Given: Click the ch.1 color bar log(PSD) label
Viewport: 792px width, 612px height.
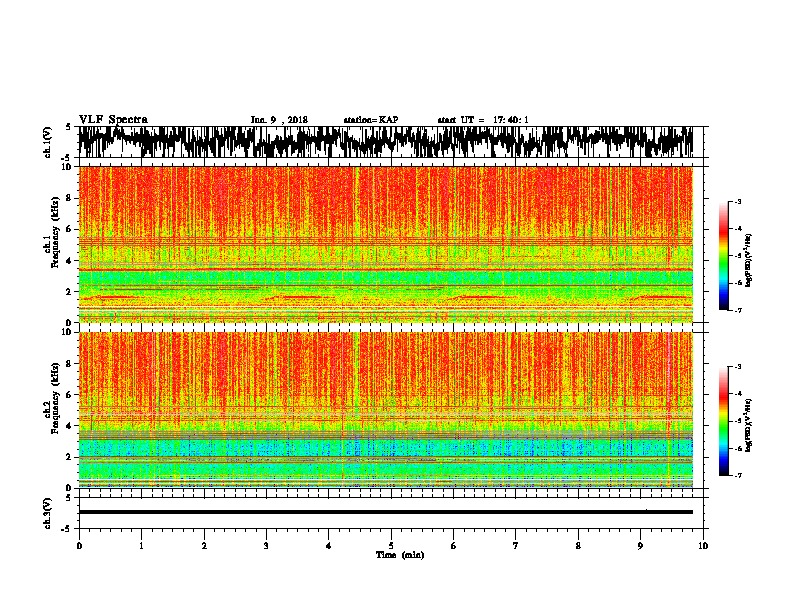Looking at the screenshot, I should coord(749,260).
